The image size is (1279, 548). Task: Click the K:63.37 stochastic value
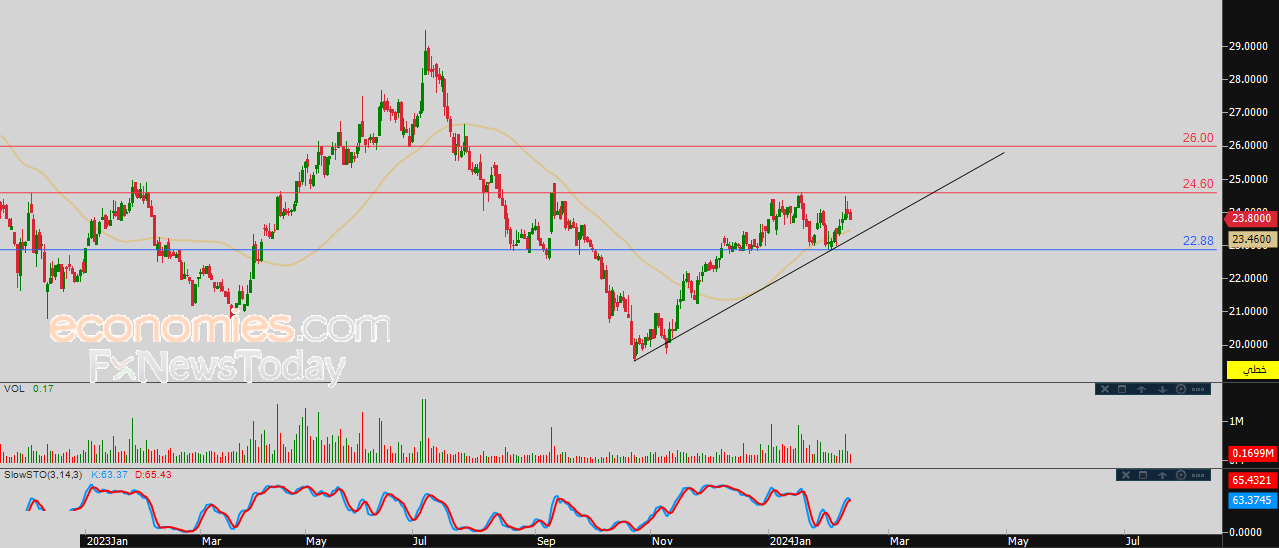(108, 474)
